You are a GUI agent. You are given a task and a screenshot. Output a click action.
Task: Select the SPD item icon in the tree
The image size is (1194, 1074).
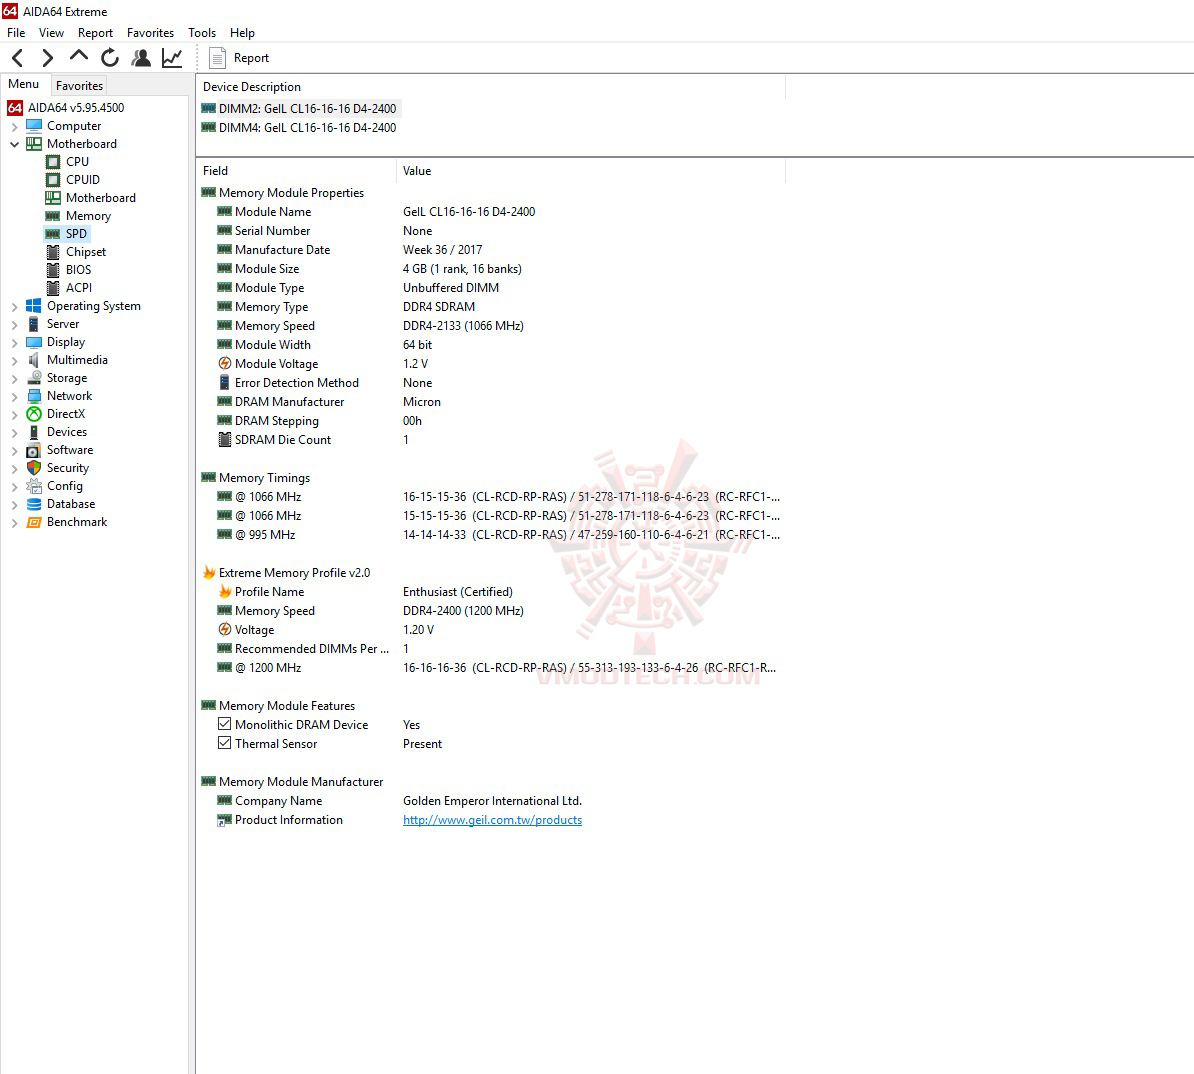tap(53, 234)
